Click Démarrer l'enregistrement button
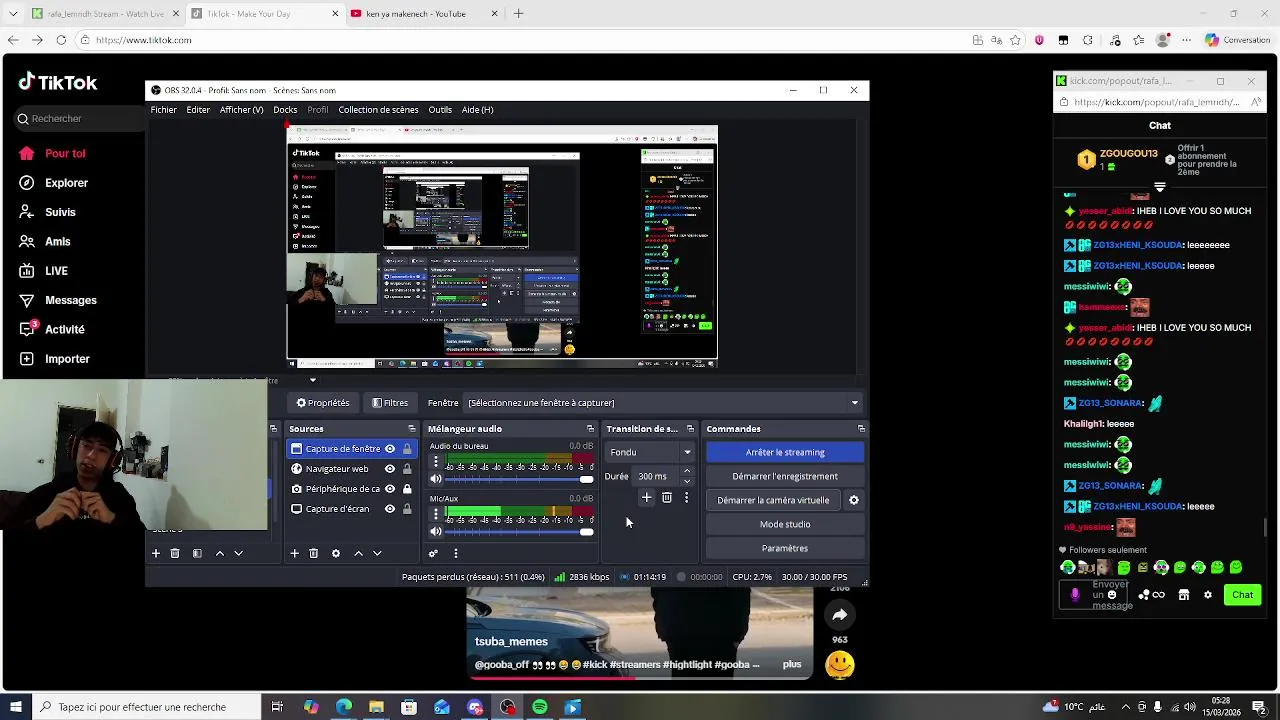 tap(785, 476)
